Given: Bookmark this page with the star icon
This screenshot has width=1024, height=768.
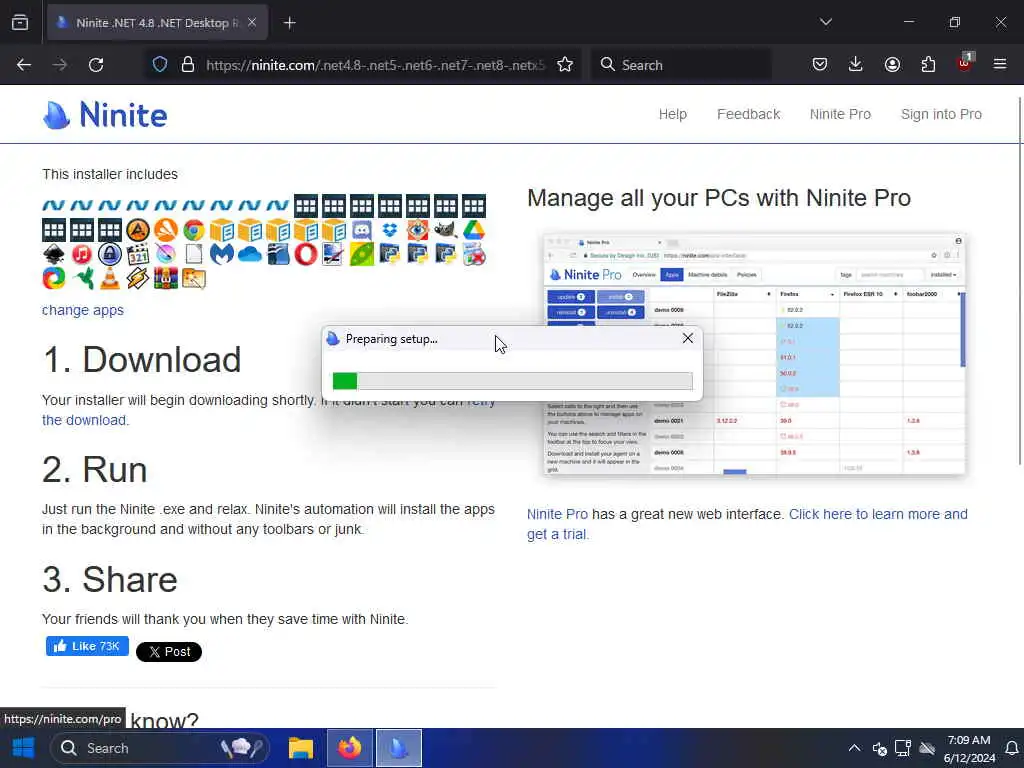Looking at the screenshot, I should tap(565, 65).
